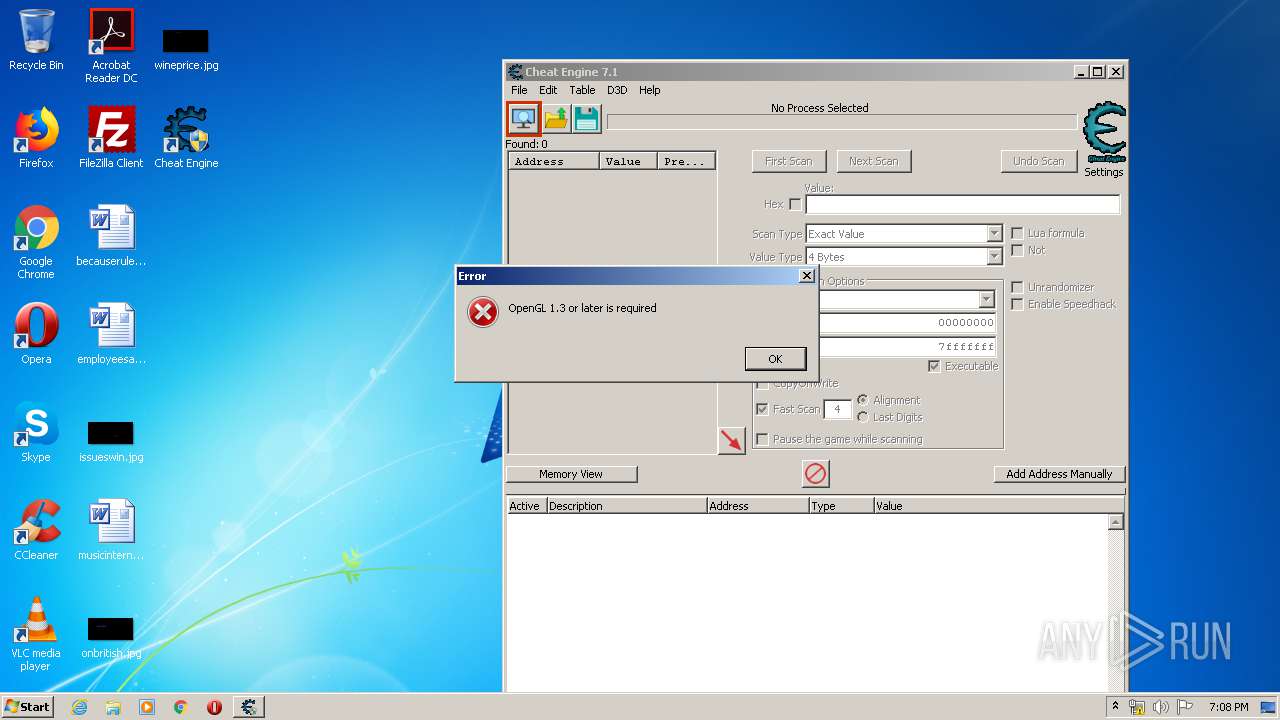Toggle the Not checkbox

pyautogui.click(x=1017, y=250)
